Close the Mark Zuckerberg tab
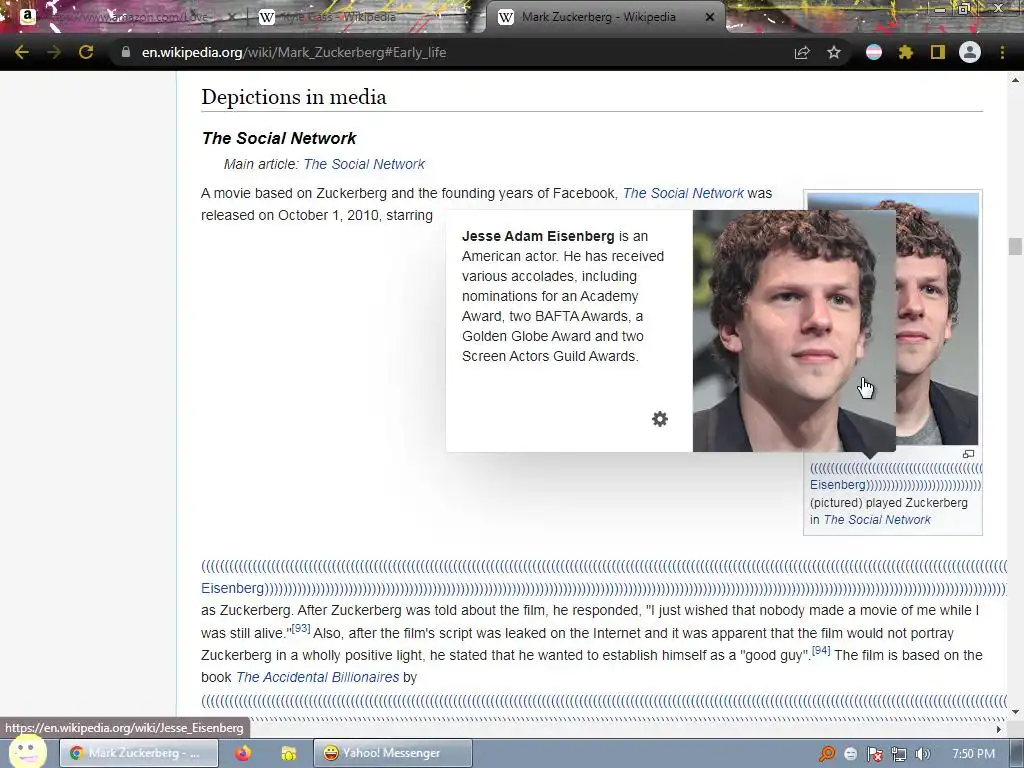The height and width of the screenshot is (768, 1024). pyautogui.click(x=710, y=17)
